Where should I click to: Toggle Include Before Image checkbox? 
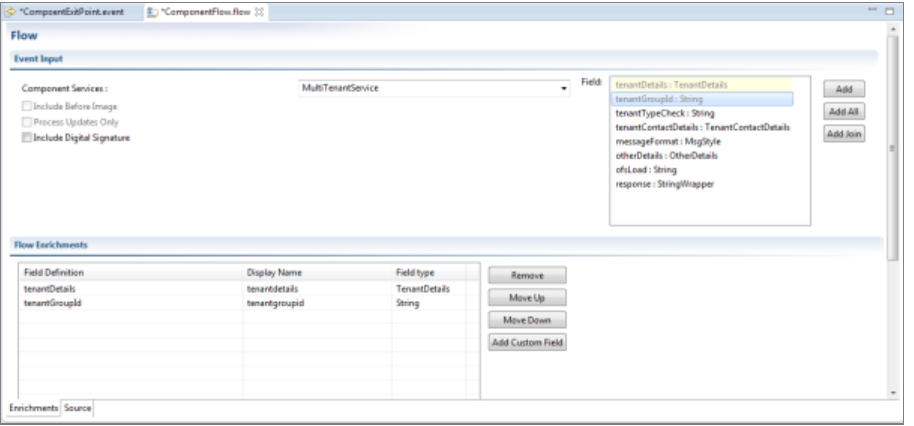click(27, 105)
